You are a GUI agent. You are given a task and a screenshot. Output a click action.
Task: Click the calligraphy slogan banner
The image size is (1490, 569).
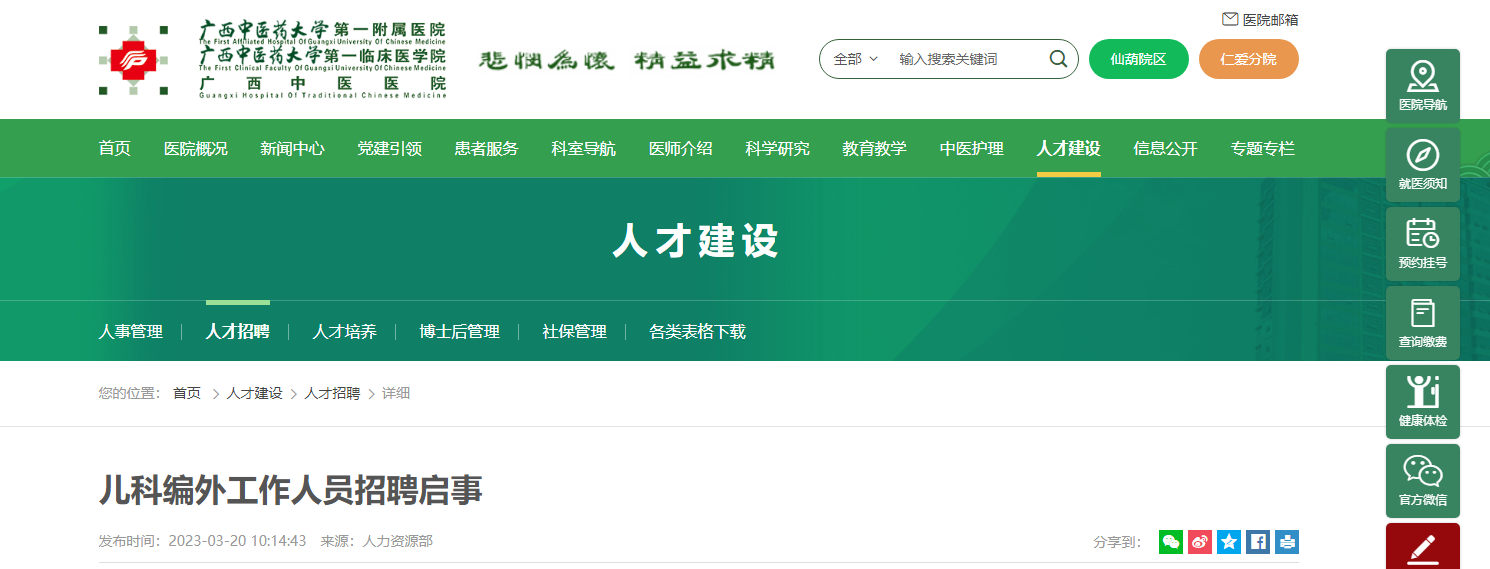pos(627,60)
